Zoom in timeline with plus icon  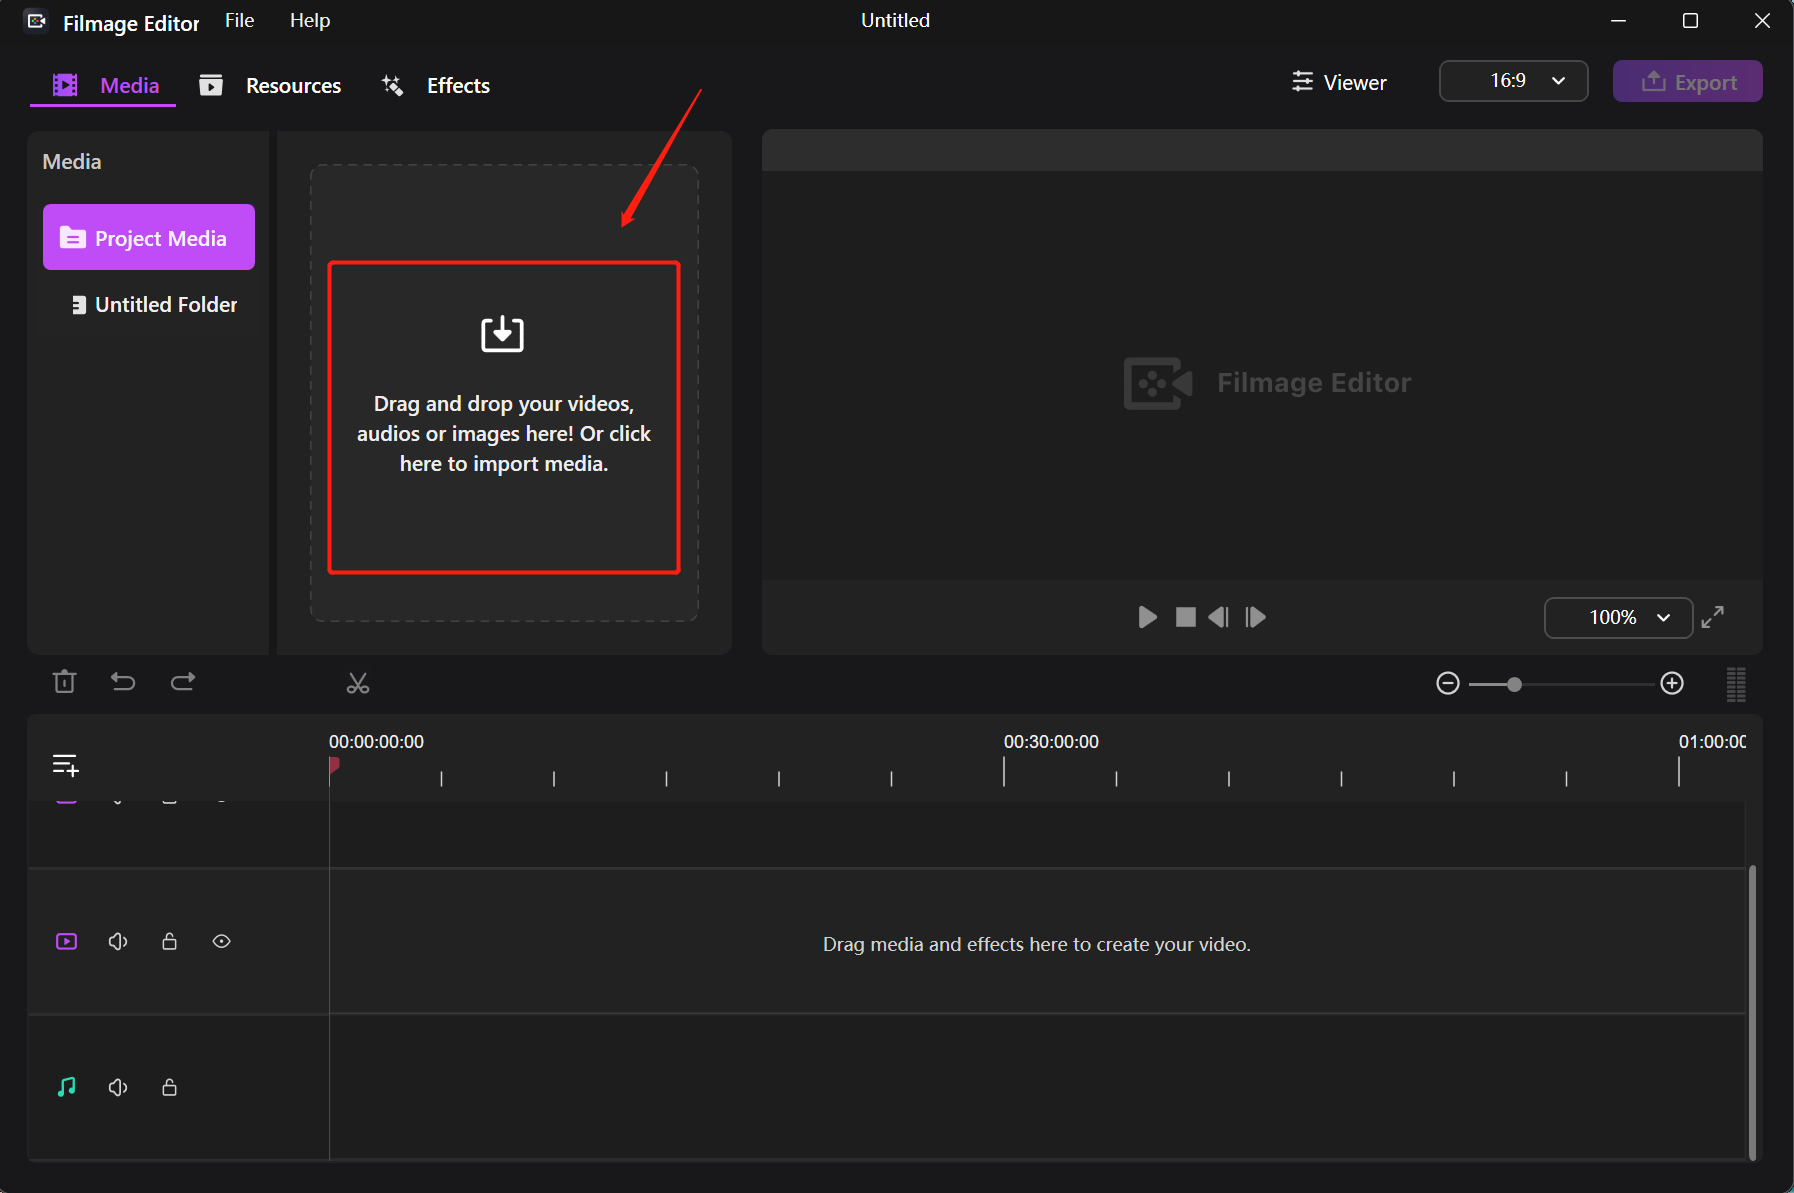click(x=1672, y=684)
